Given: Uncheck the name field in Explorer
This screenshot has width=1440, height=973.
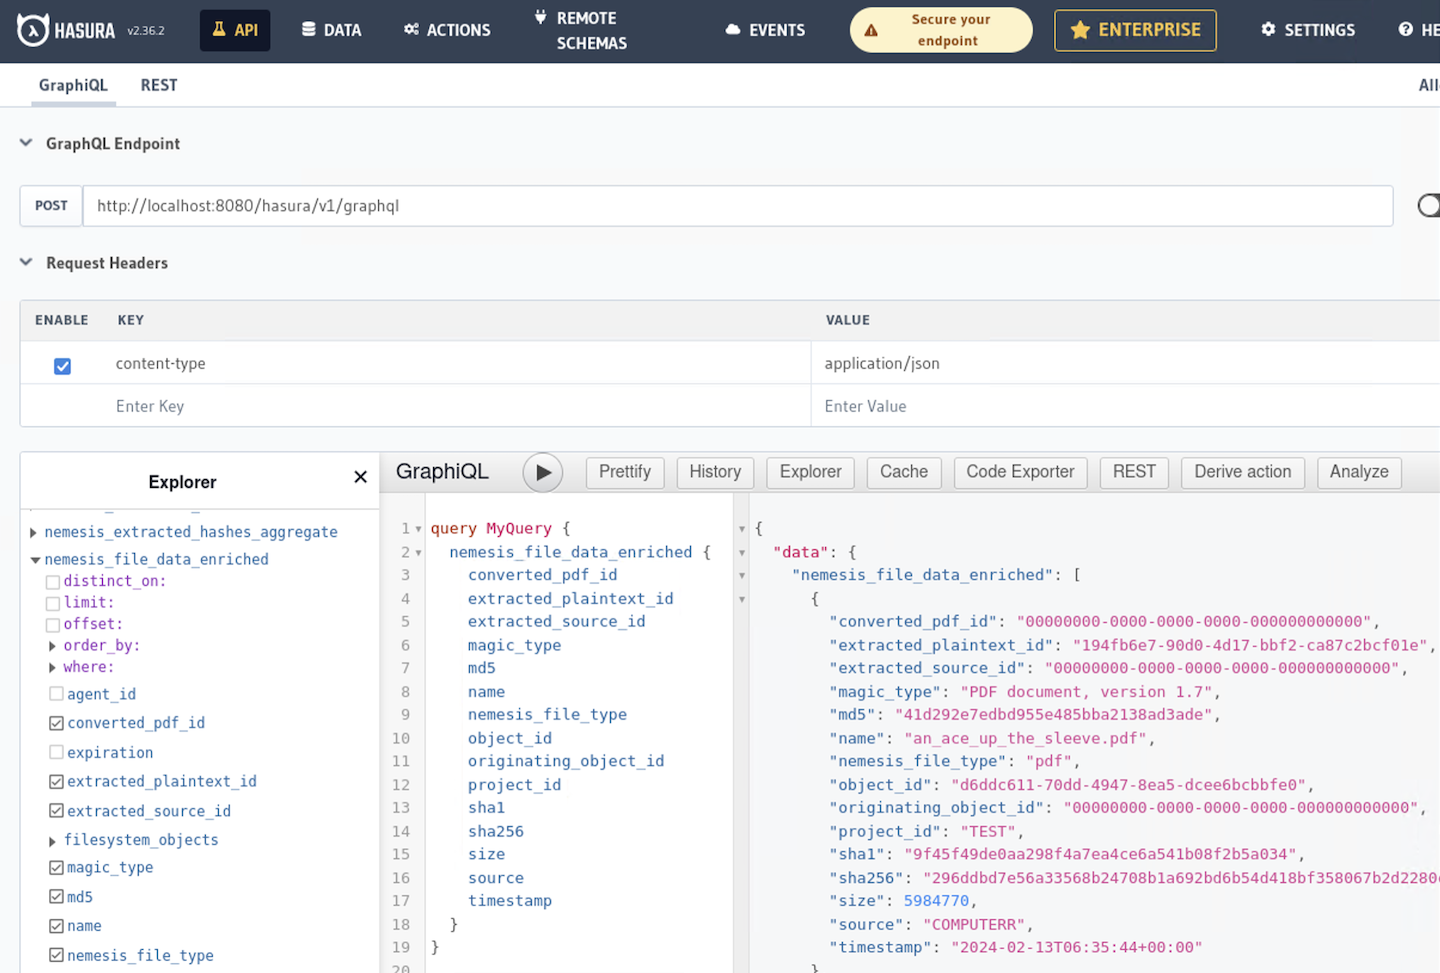Looking at the screenshot, I should pos(56,927).
